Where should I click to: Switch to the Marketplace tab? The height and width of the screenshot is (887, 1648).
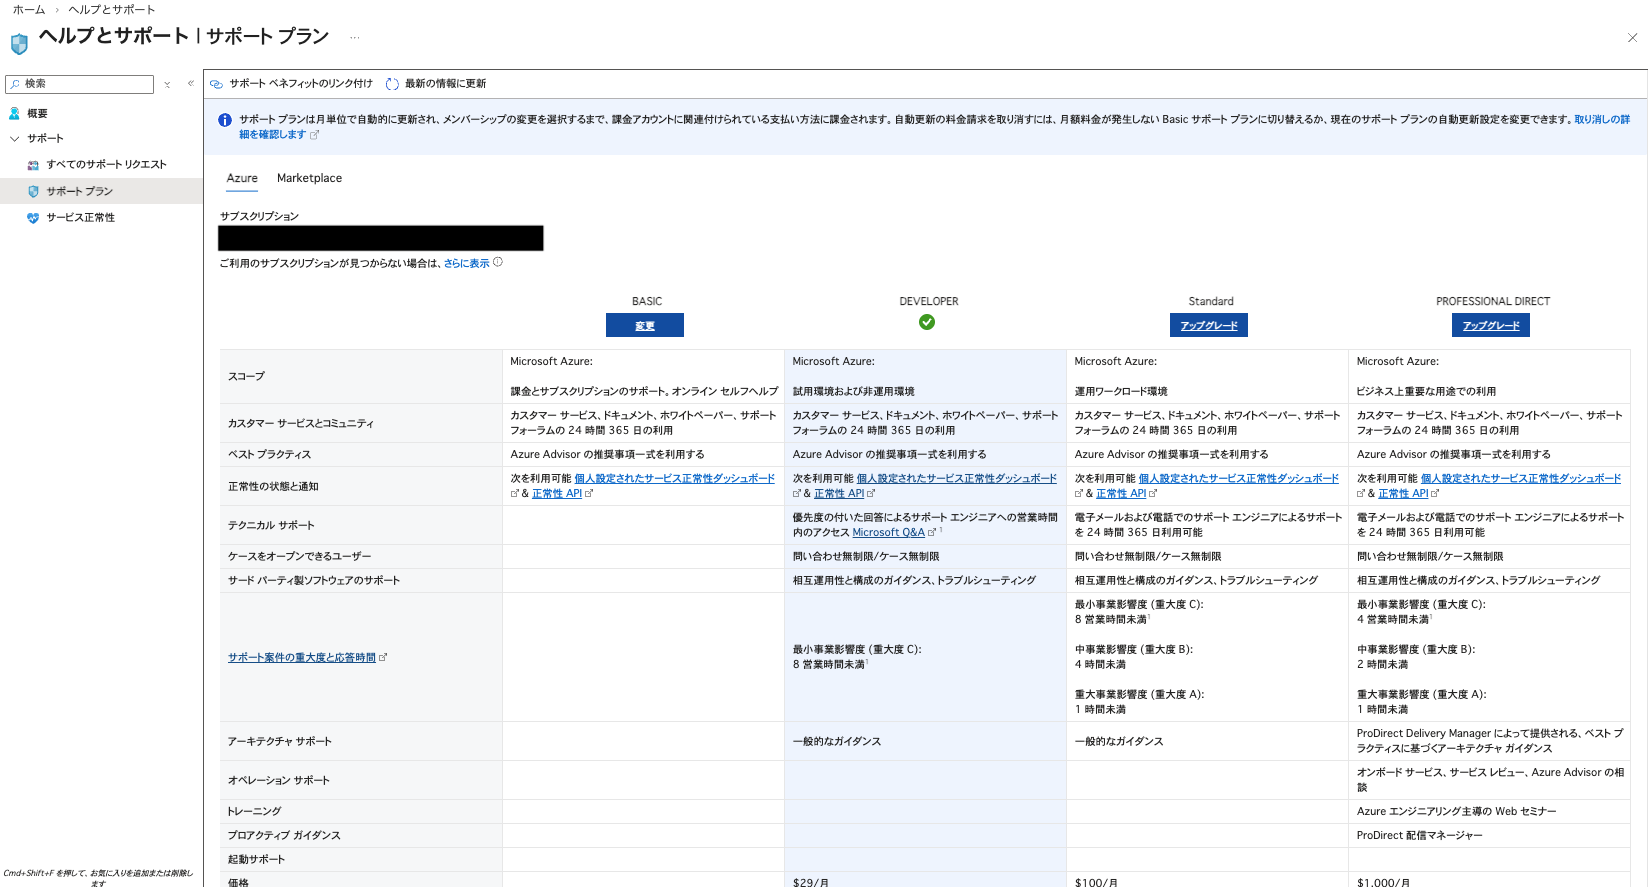click(309, 178)
